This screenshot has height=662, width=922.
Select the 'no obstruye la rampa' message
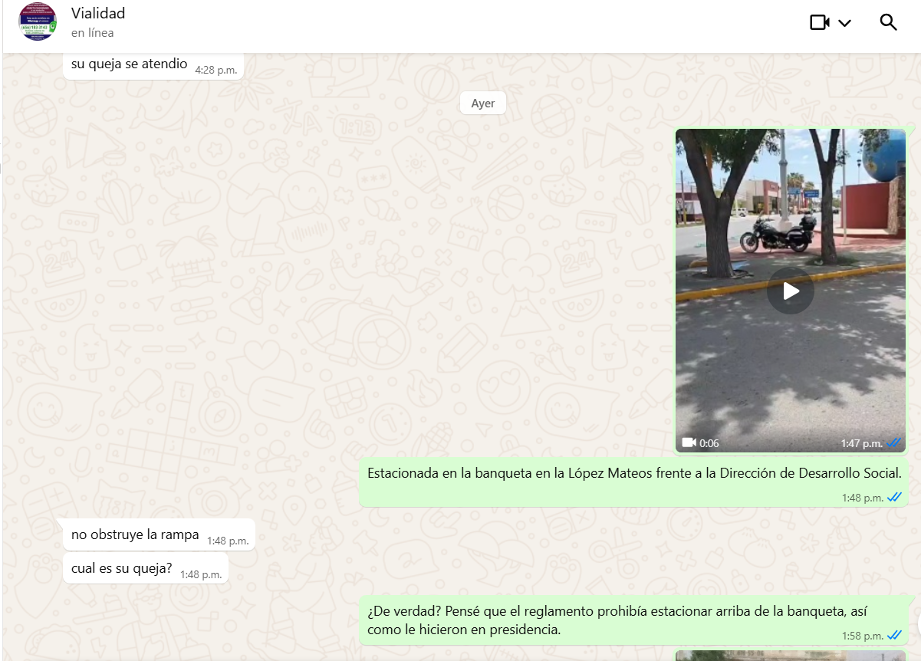(135, 535)
